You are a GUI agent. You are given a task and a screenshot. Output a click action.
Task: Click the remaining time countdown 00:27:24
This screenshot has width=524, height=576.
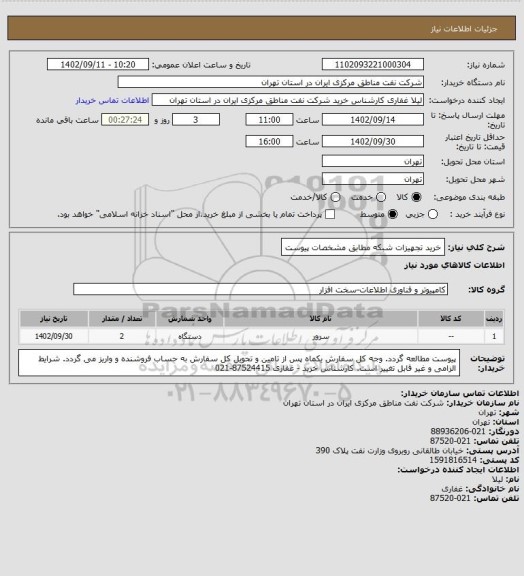coord(125,120)
